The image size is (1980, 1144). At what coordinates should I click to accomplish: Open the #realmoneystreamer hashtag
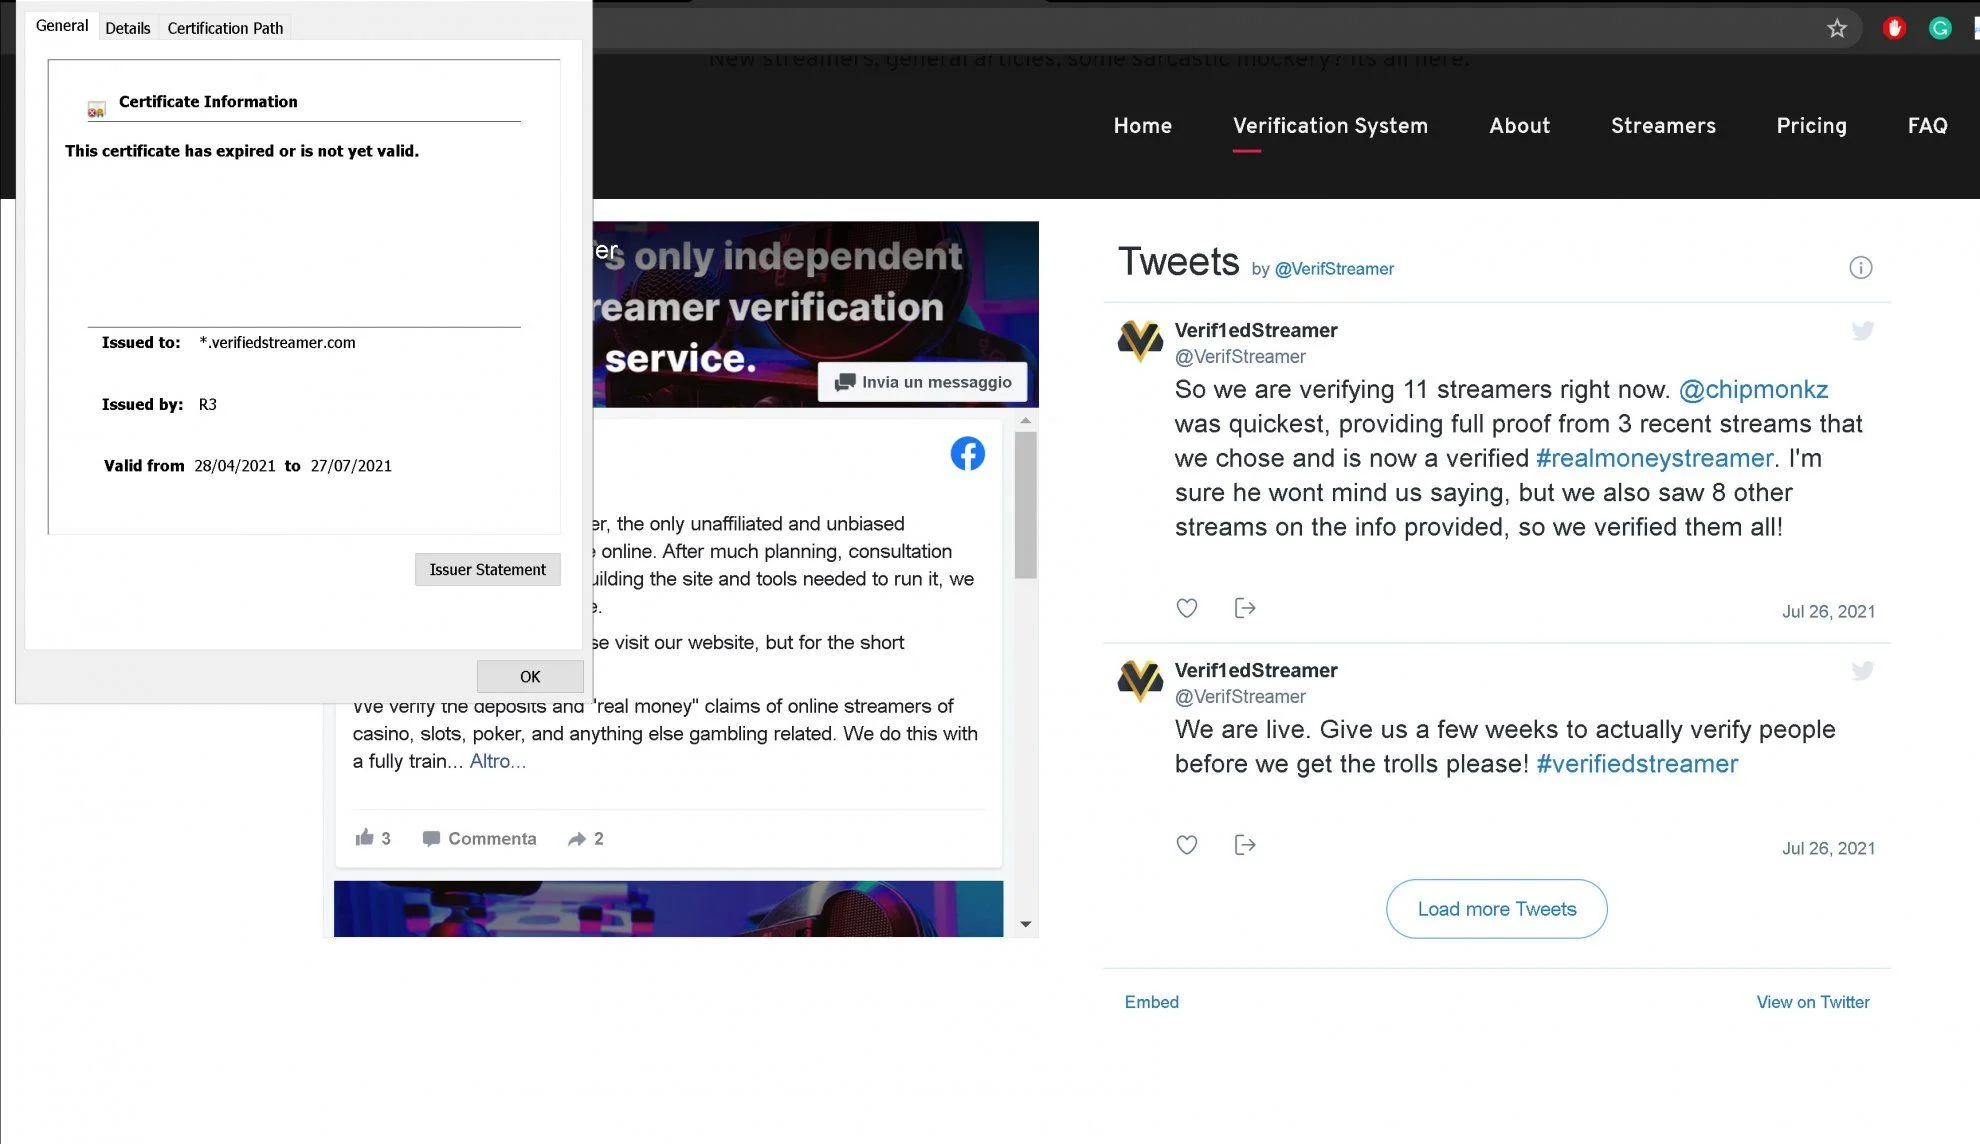click(1654, 458)
